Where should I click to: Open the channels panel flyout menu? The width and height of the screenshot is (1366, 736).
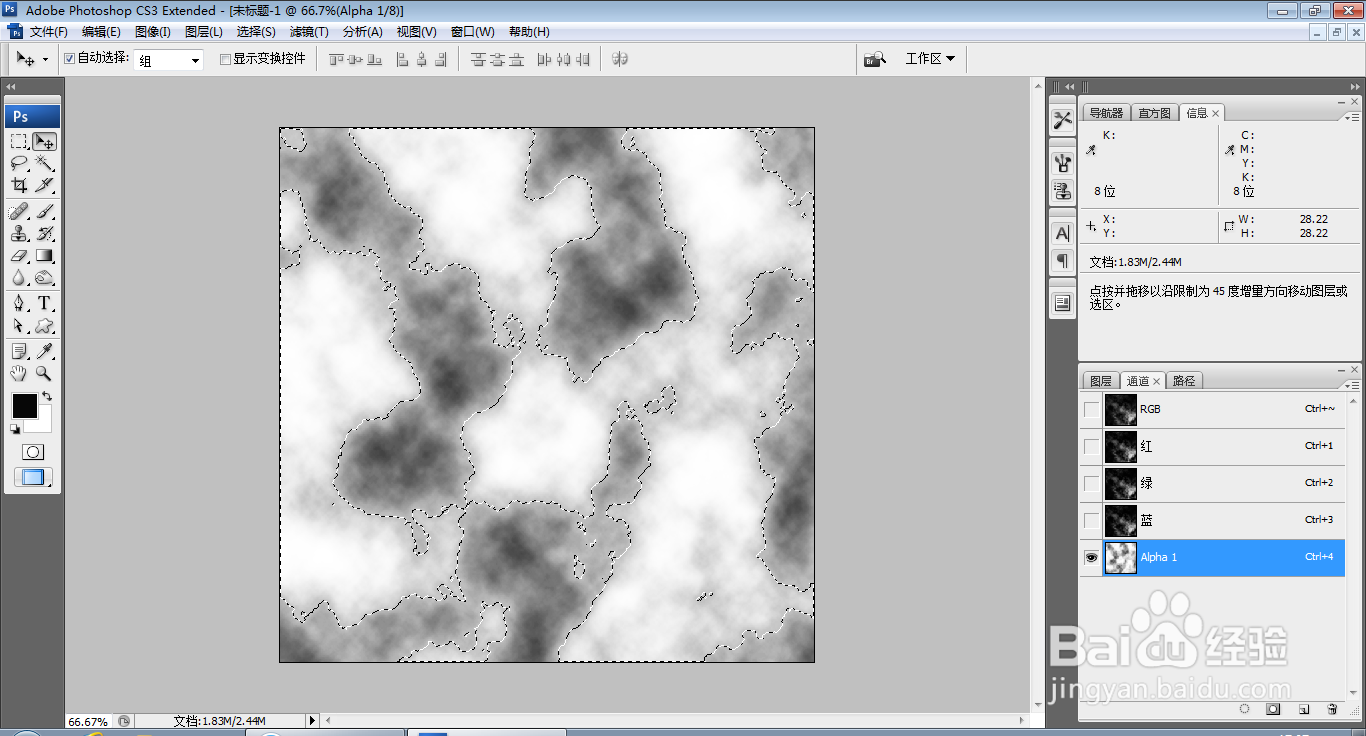(x=1352, y=384)
